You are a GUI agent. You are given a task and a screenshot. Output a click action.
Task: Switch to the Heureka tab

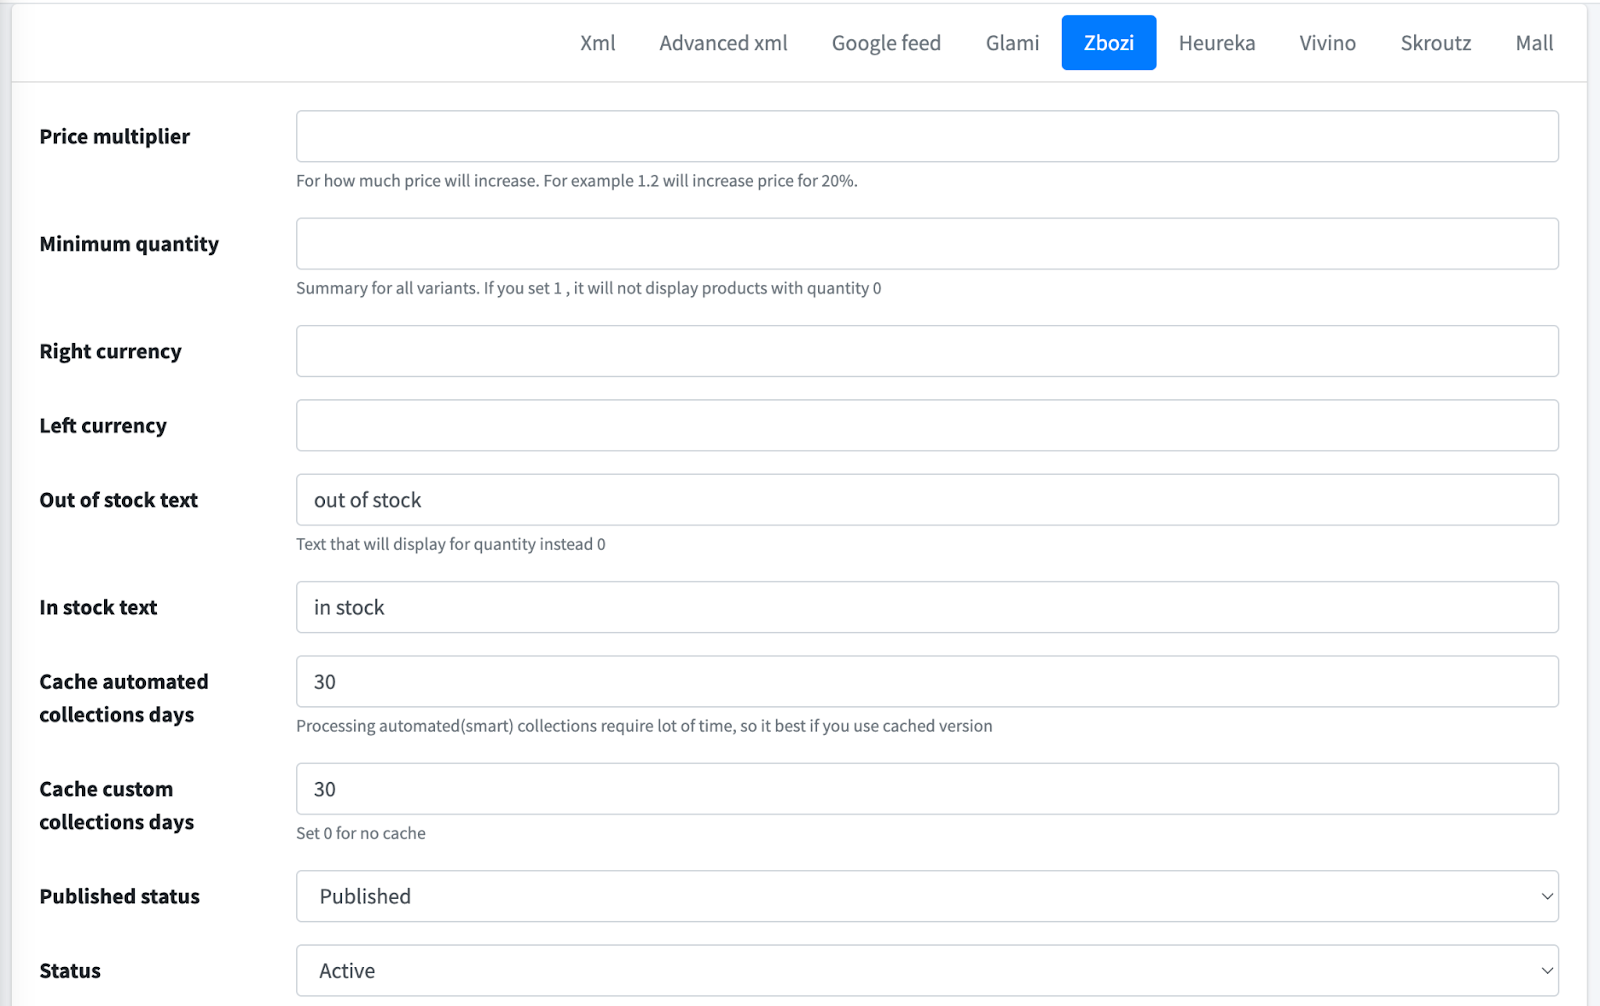point(1217,43)
